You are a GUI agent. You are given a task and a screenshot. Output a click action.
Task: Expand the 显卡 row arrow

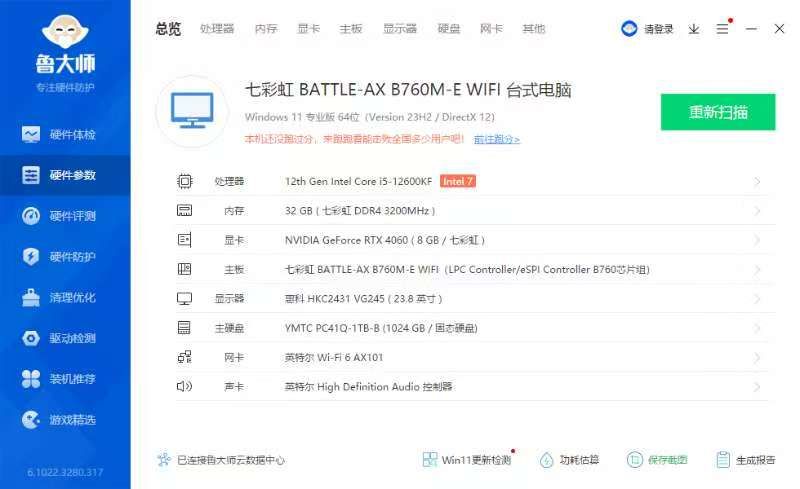pyautogui.click(x=757, y=240)
